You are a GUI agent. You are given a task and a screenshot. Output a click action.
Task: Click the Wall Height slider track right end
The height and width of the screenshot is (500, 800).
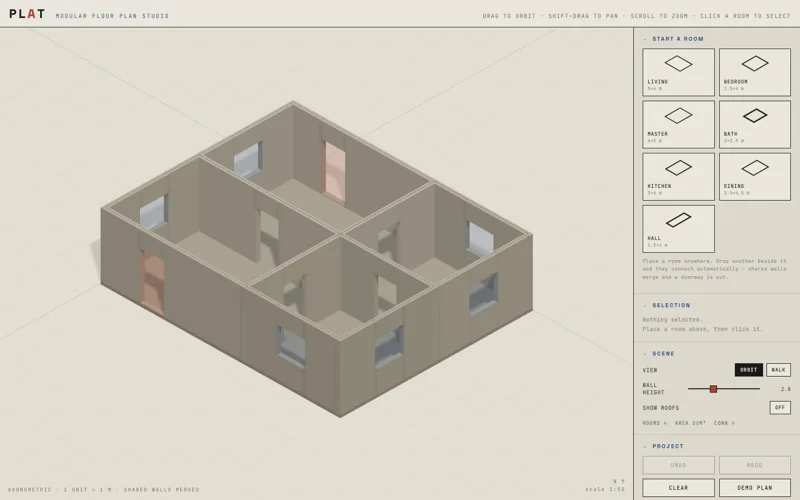click(x=758, y=389)
